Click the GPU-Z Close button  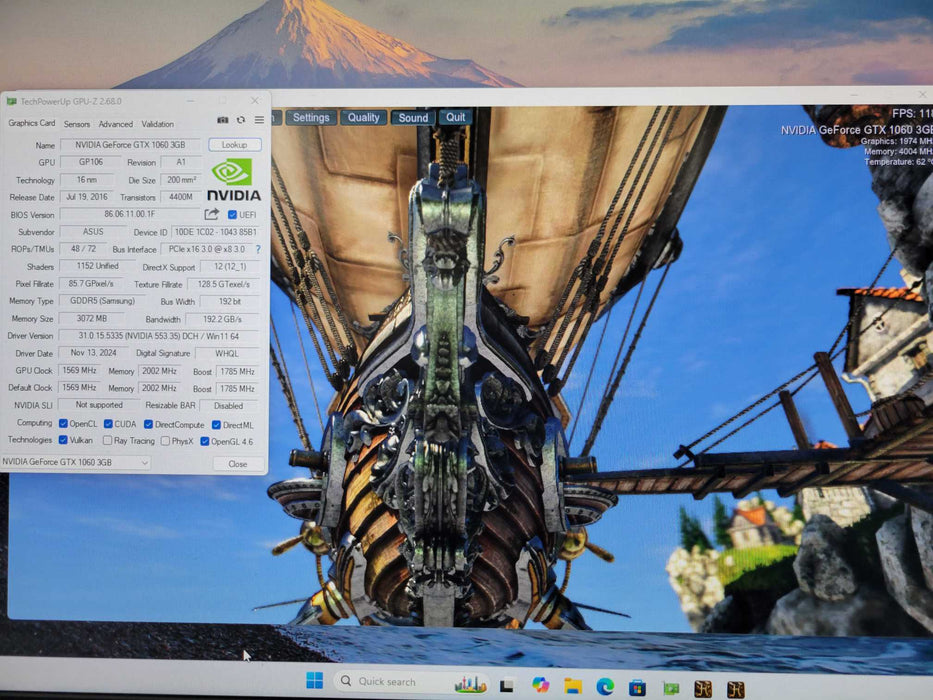(237, 464)
